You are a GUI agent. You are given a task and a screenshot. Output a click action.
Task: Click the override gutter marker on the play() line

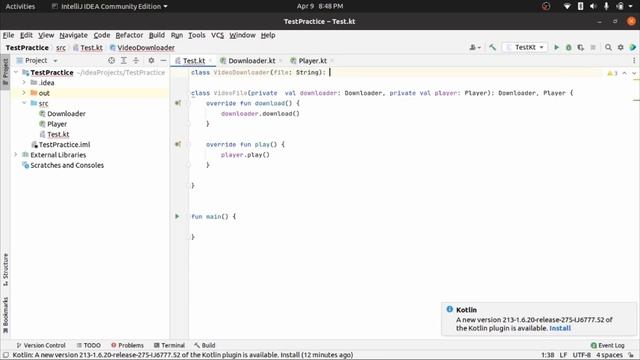(178, 144)
